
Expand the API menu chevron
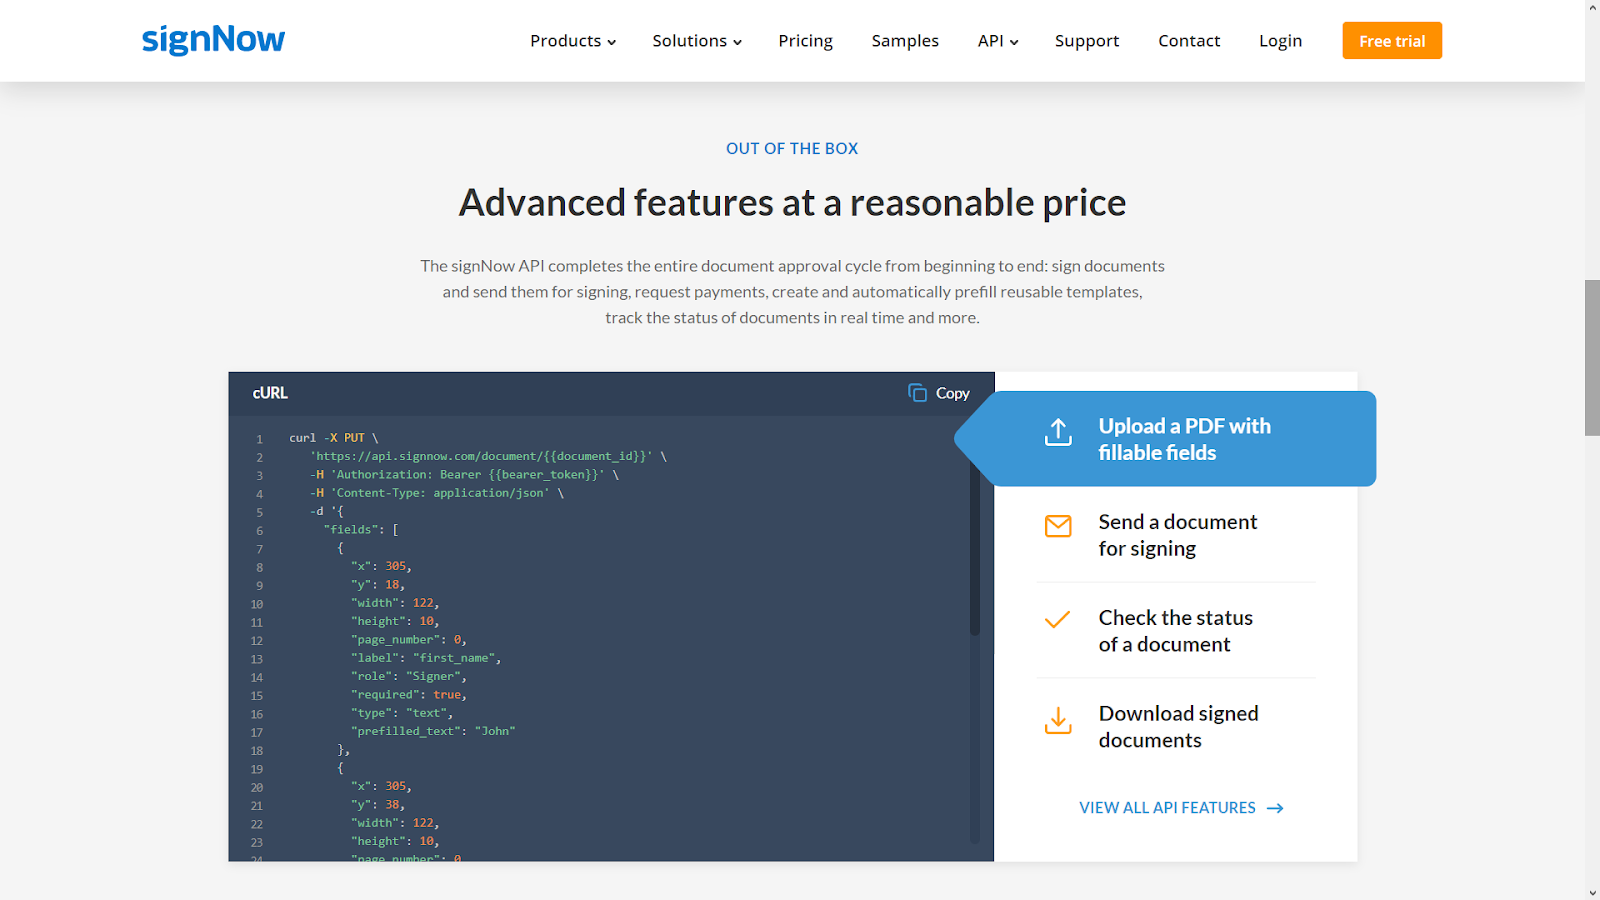[1014, 42]
